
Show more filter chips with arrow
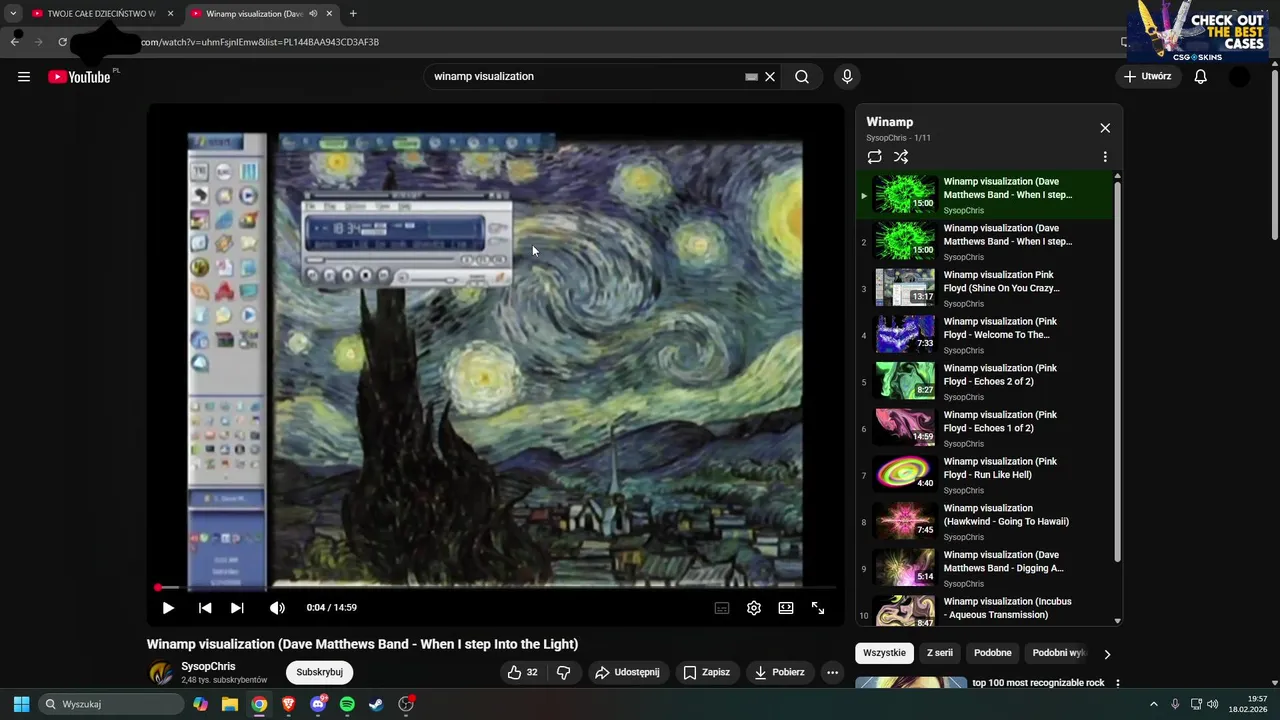click(1107, 654)
